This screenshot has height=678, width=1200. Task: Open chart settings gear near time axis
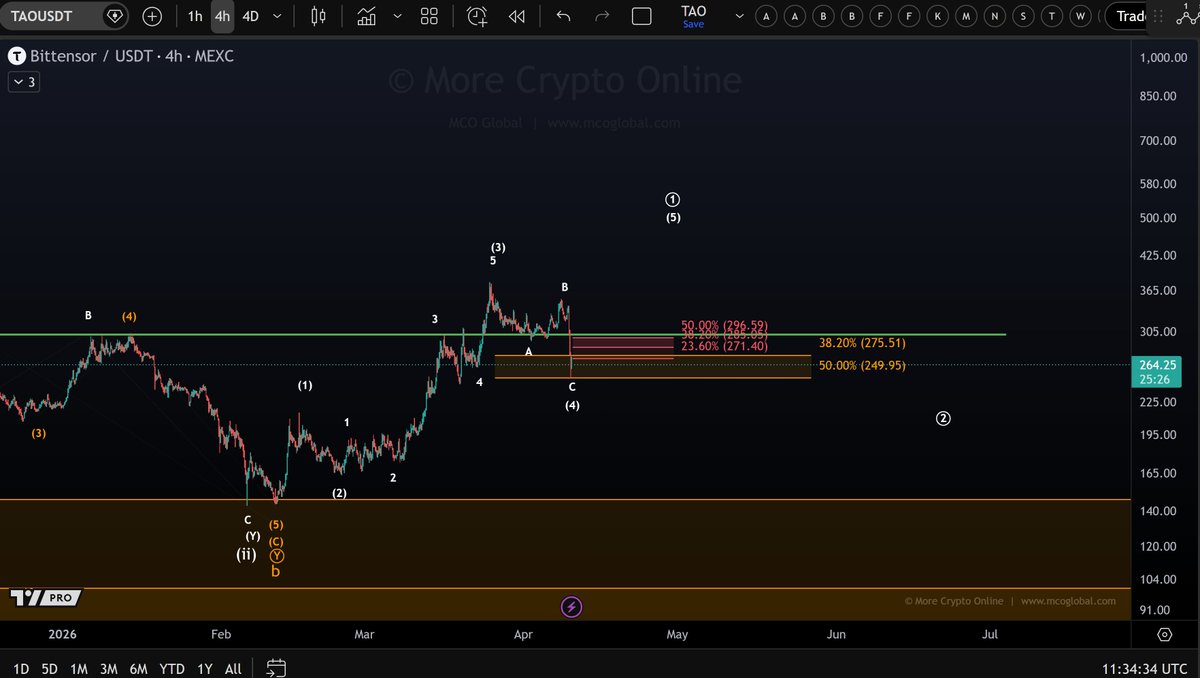pos(1165,635)
